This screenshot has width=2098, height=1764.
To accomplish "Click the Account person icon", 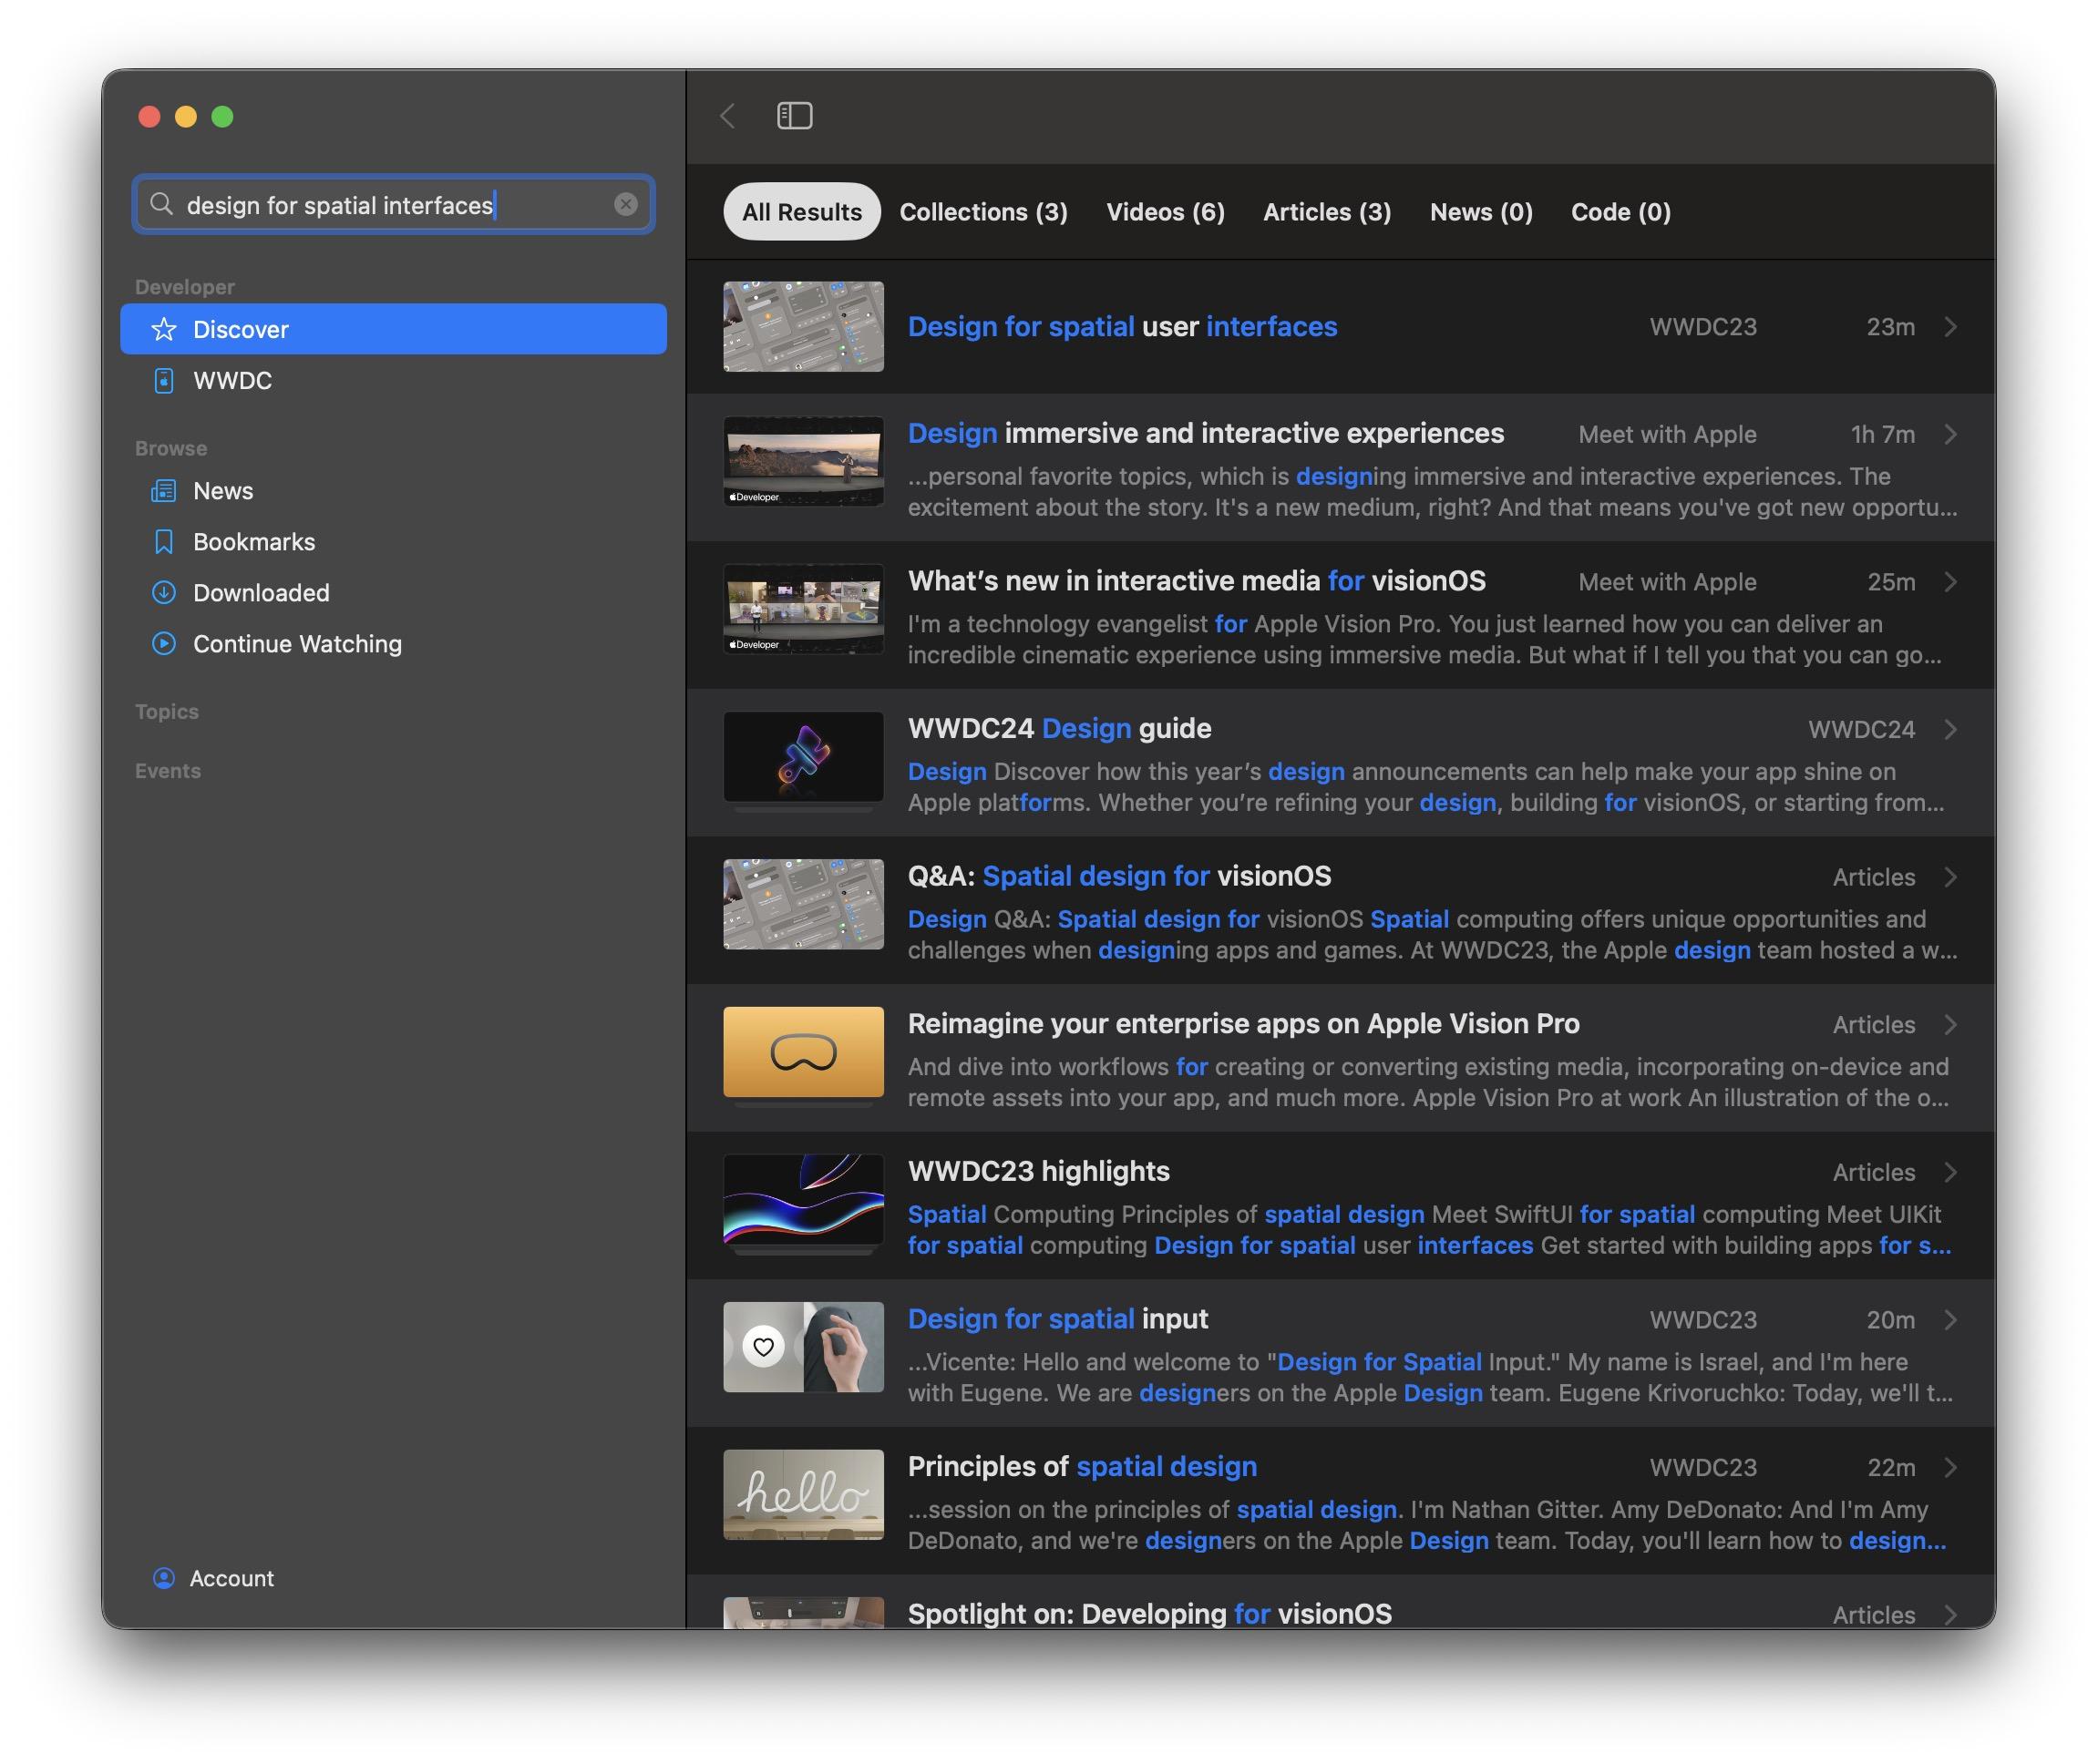I will (x=164, y=1578).
